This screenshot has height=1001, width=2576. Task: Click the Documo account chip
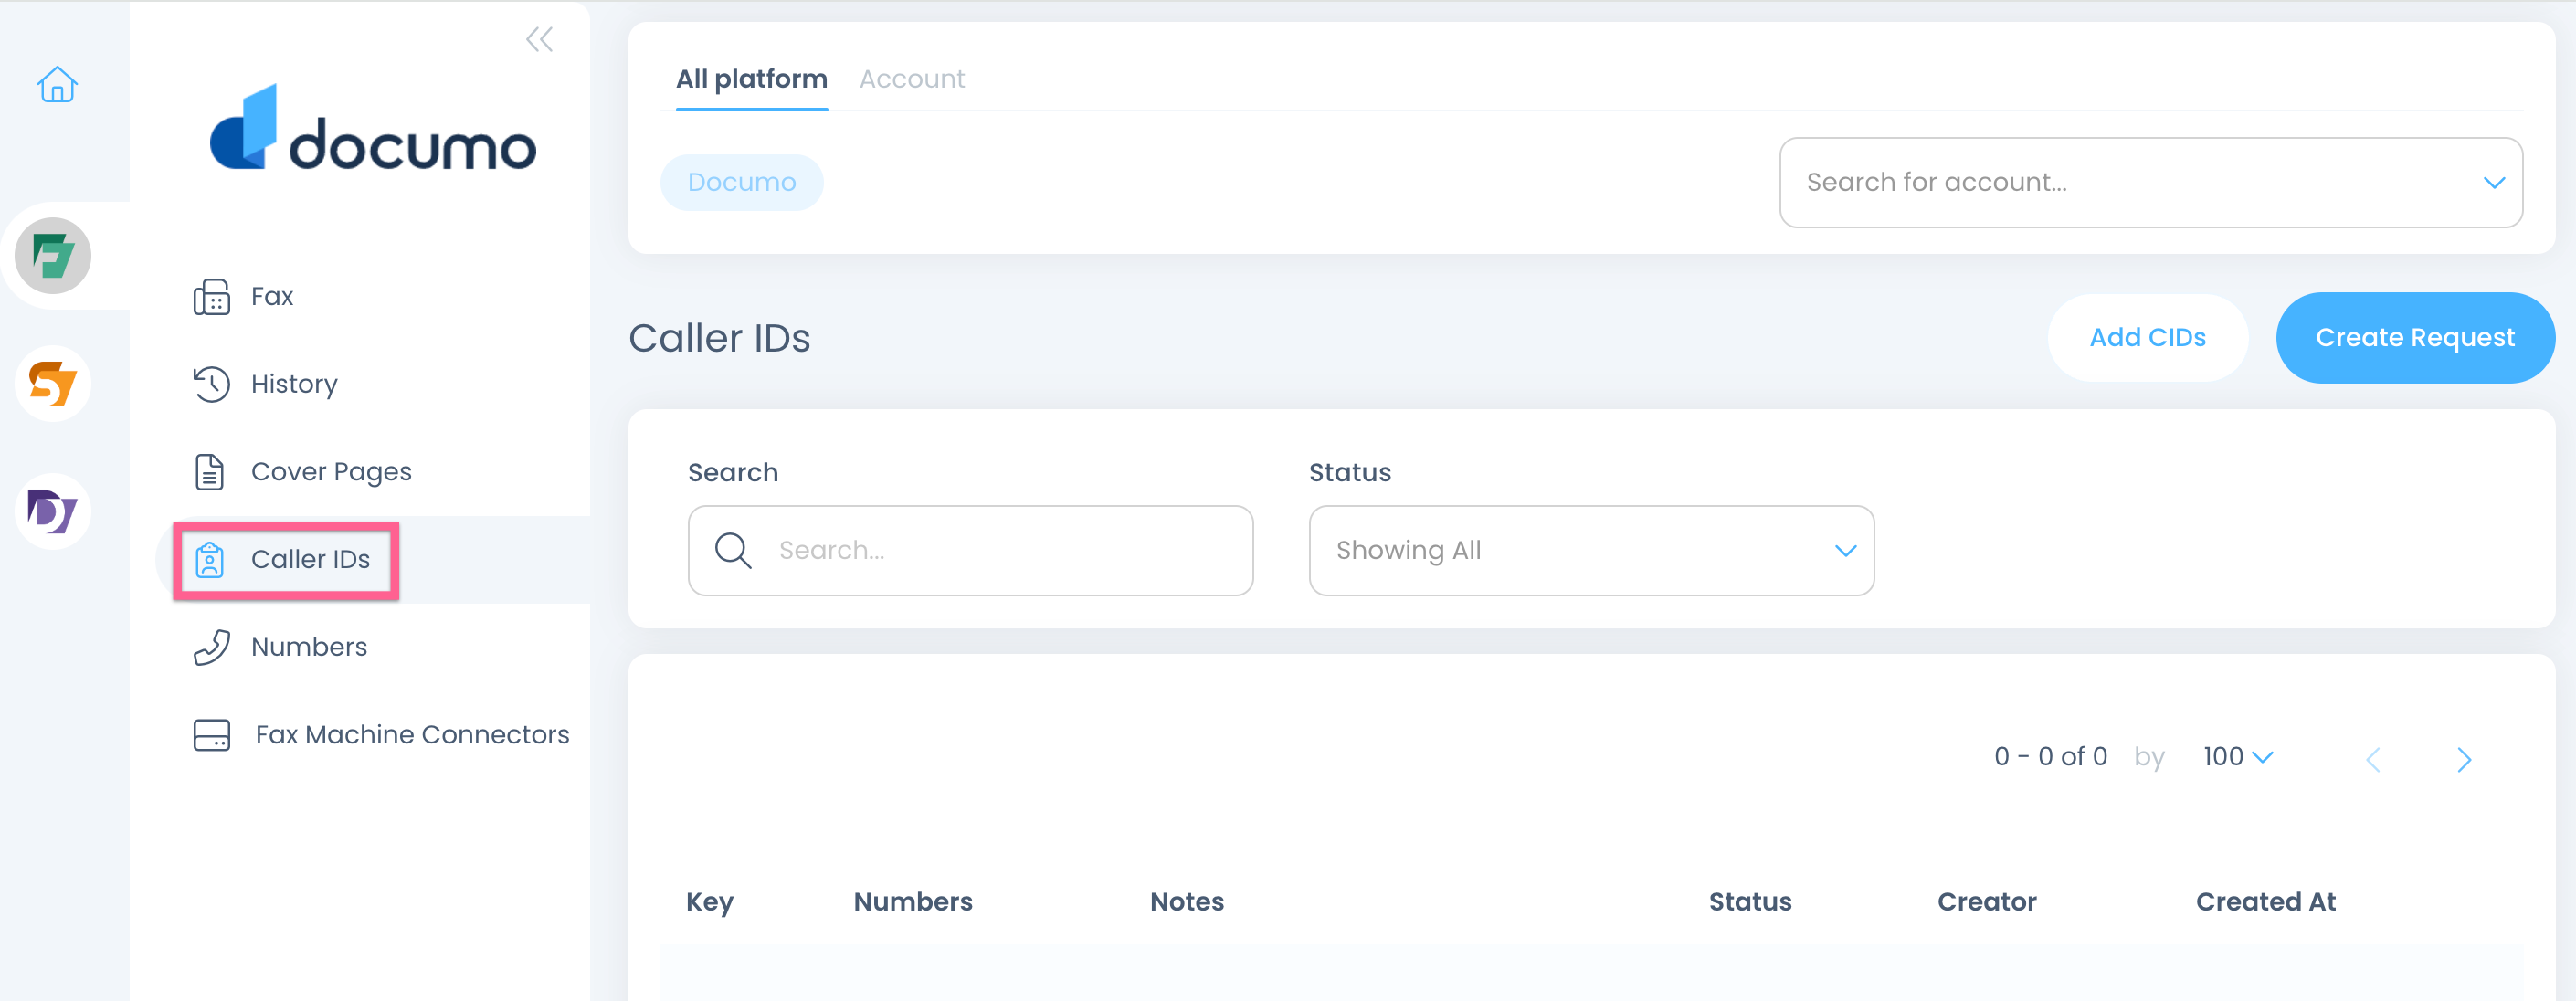click(x=742, y=183)
